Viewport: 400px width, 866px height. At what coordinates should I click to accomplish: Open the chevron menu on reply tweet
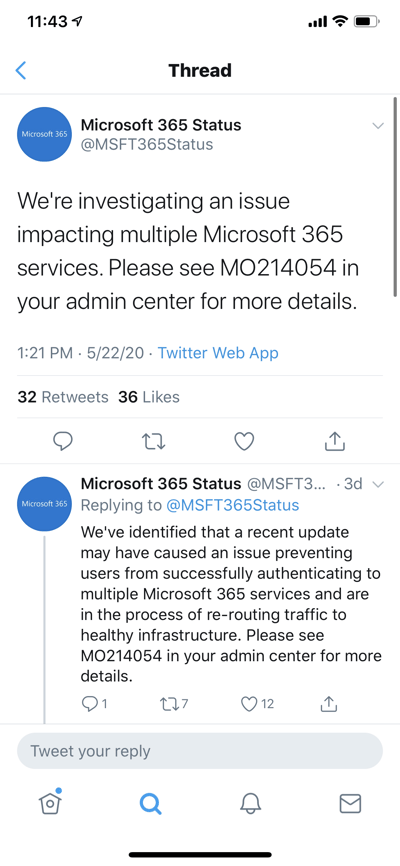[378, 485]
